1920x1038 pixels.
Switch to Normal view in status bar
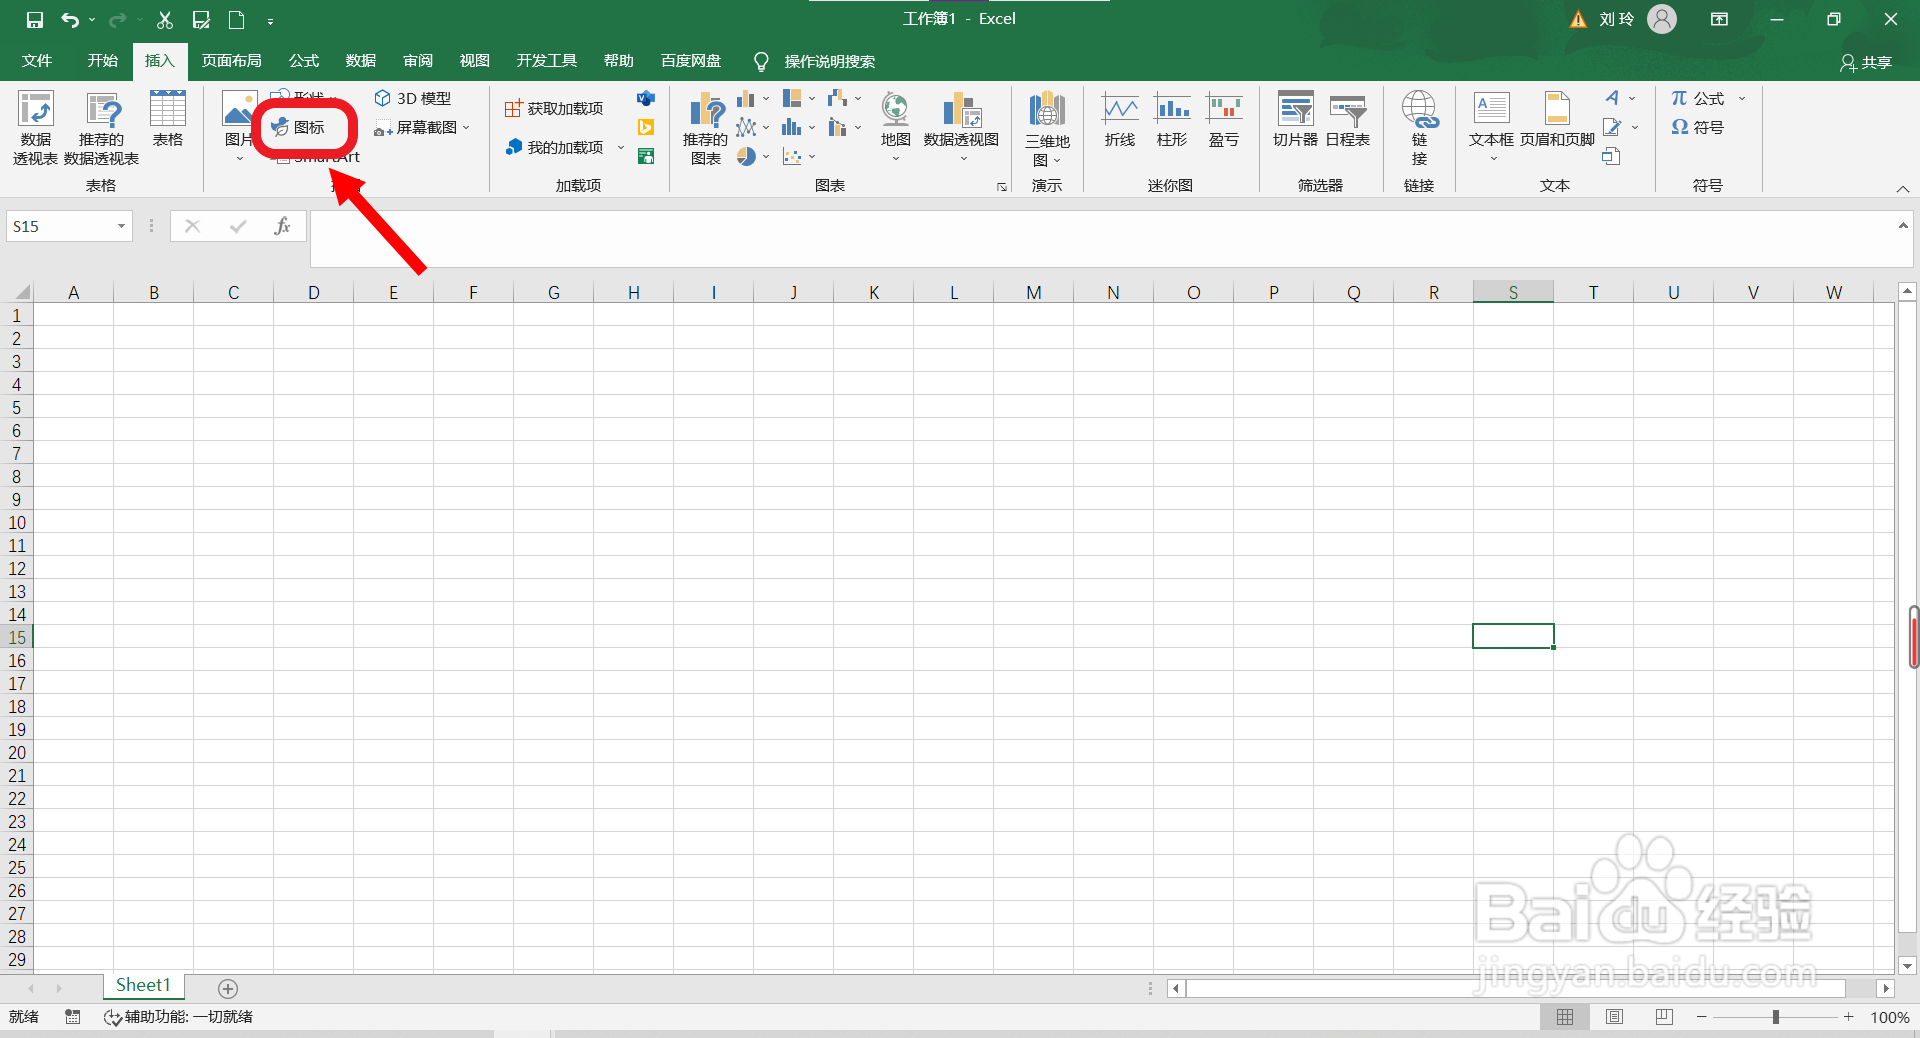(x=1565, y=1017)
